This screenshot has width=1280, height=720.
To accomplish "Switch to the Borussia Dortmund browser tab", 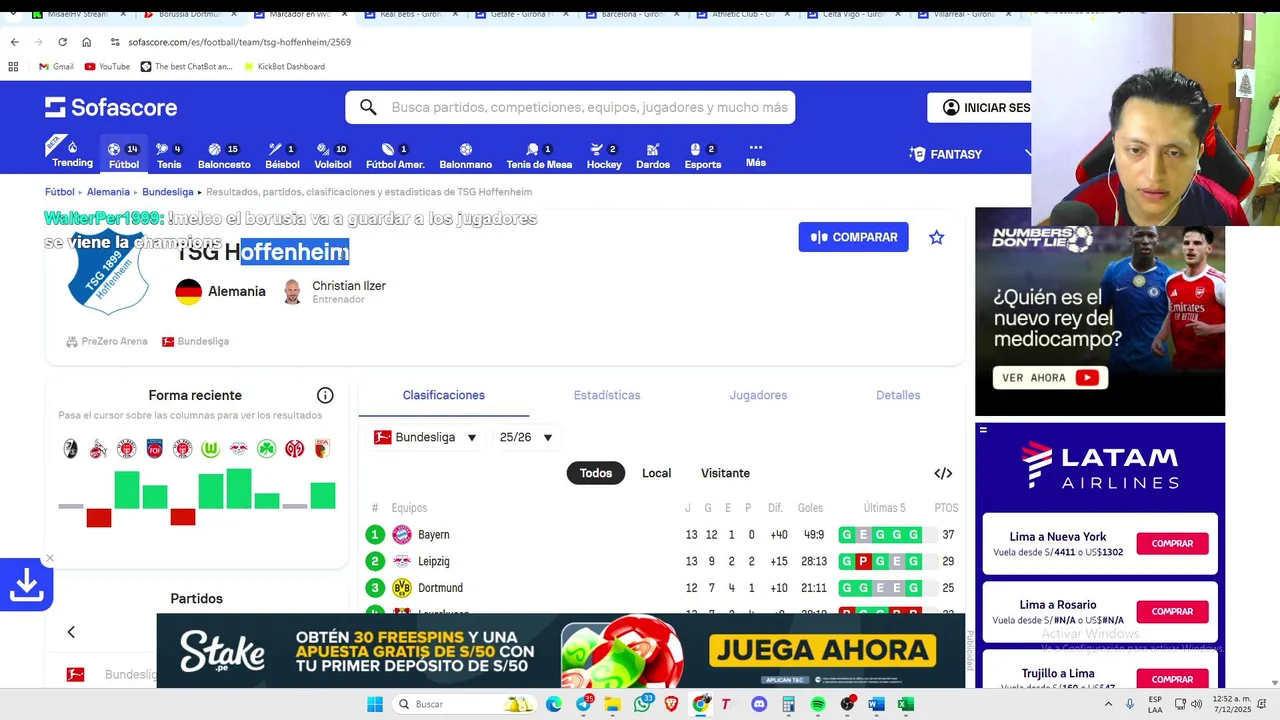I will [x=187, y=14].
